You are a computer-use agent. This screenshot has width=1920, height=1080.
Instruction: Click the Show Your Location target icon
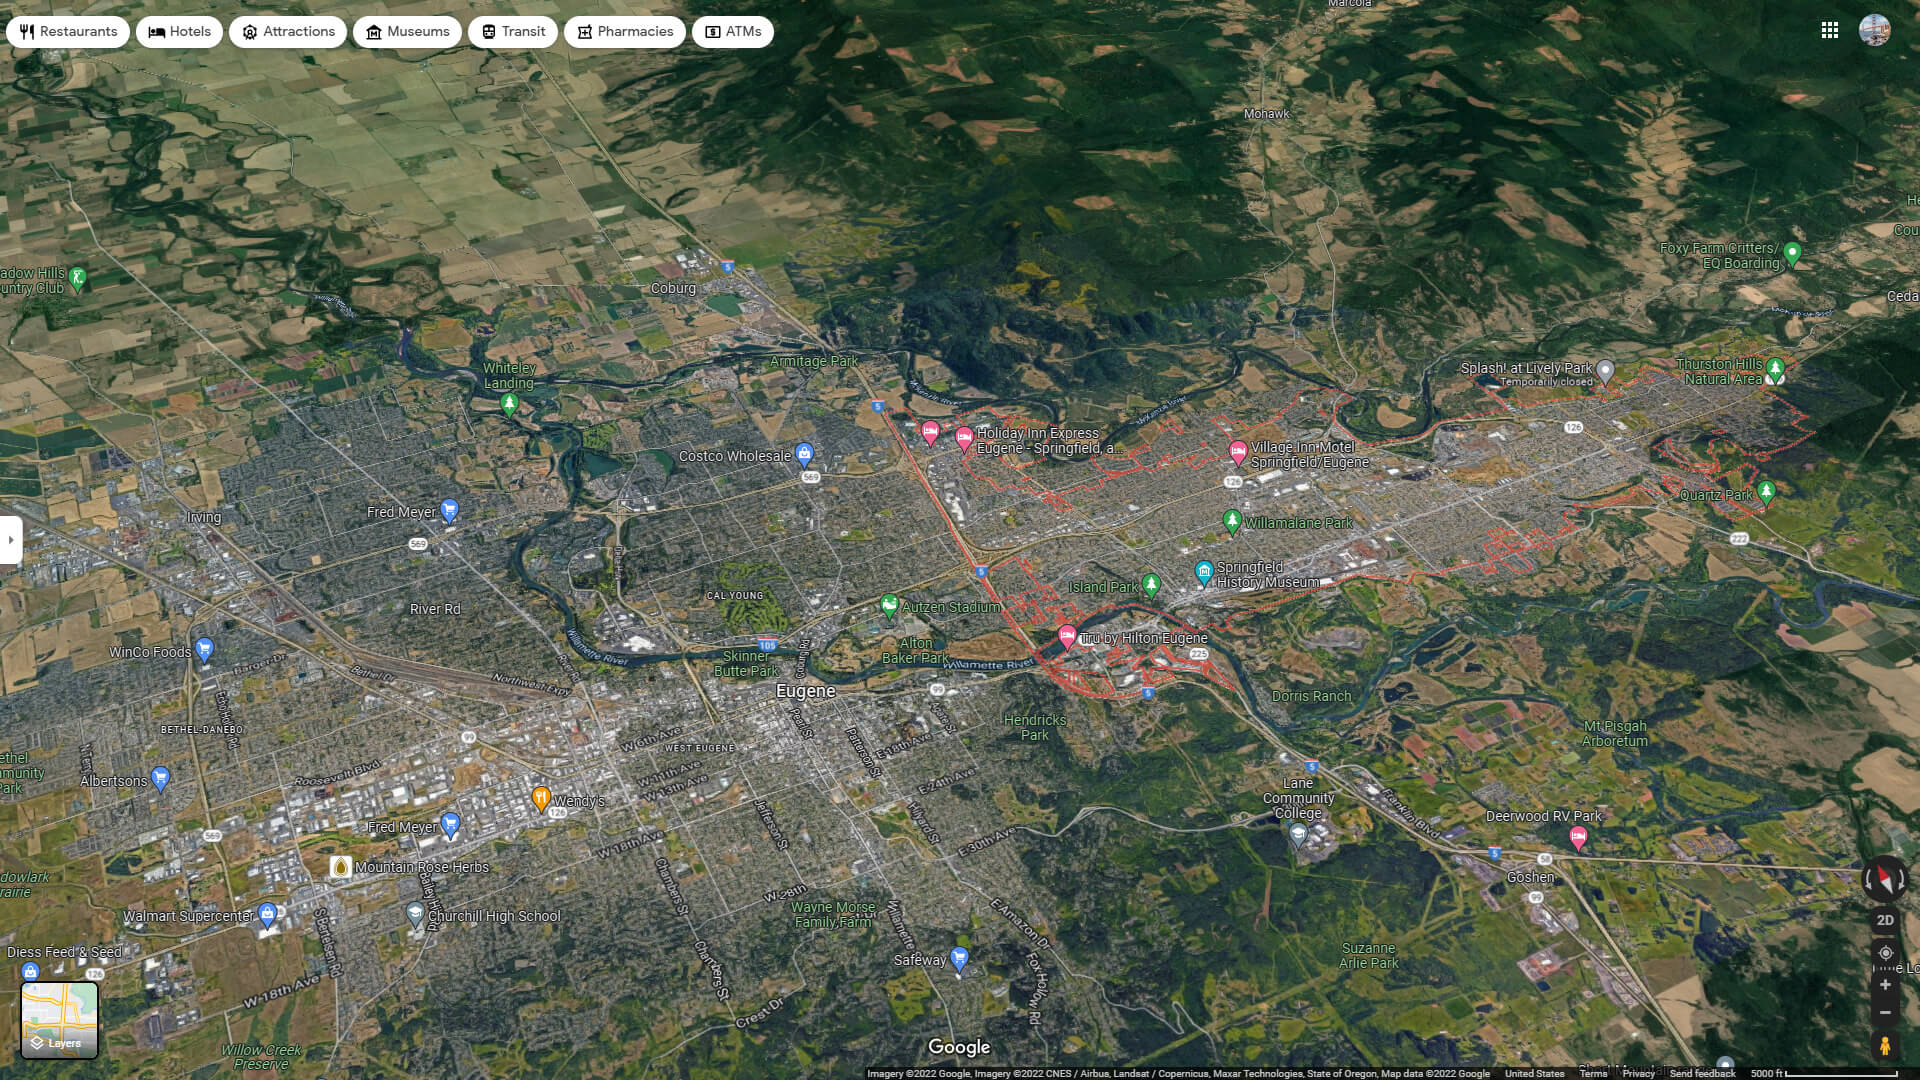point(1885,953)
